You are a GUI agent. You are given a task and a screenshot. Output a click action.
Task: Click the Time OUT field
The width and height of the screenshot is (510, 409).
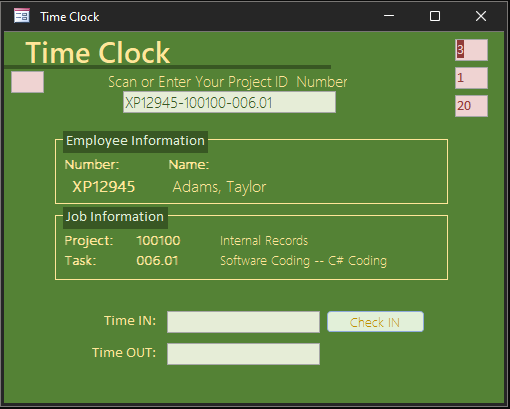243,354
